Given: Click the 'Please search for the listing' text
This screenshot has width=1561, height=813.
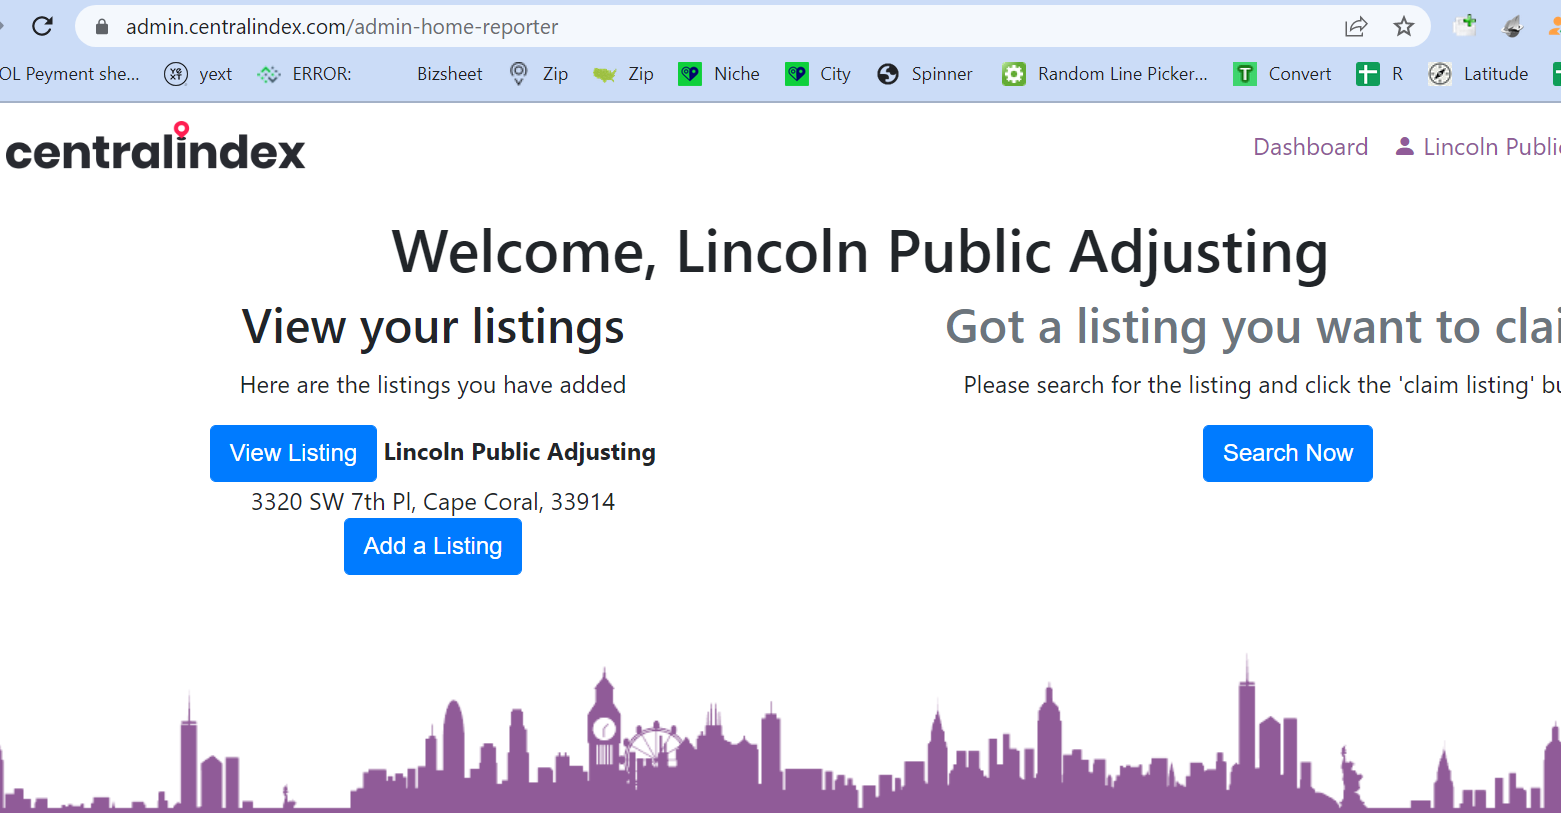Looking at the screenshot, I should click(1262, 385).
